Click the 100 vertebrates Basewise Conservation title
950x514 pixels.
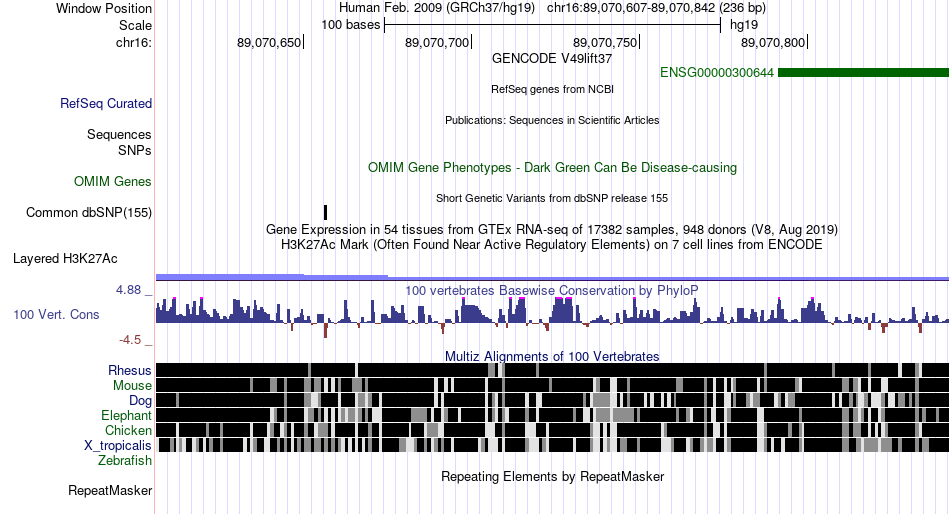[552, 291]
